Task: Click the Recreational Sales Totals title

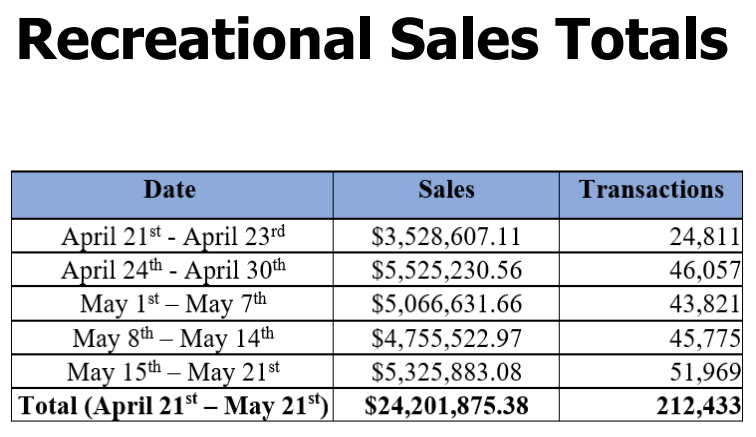Action: 372,42
